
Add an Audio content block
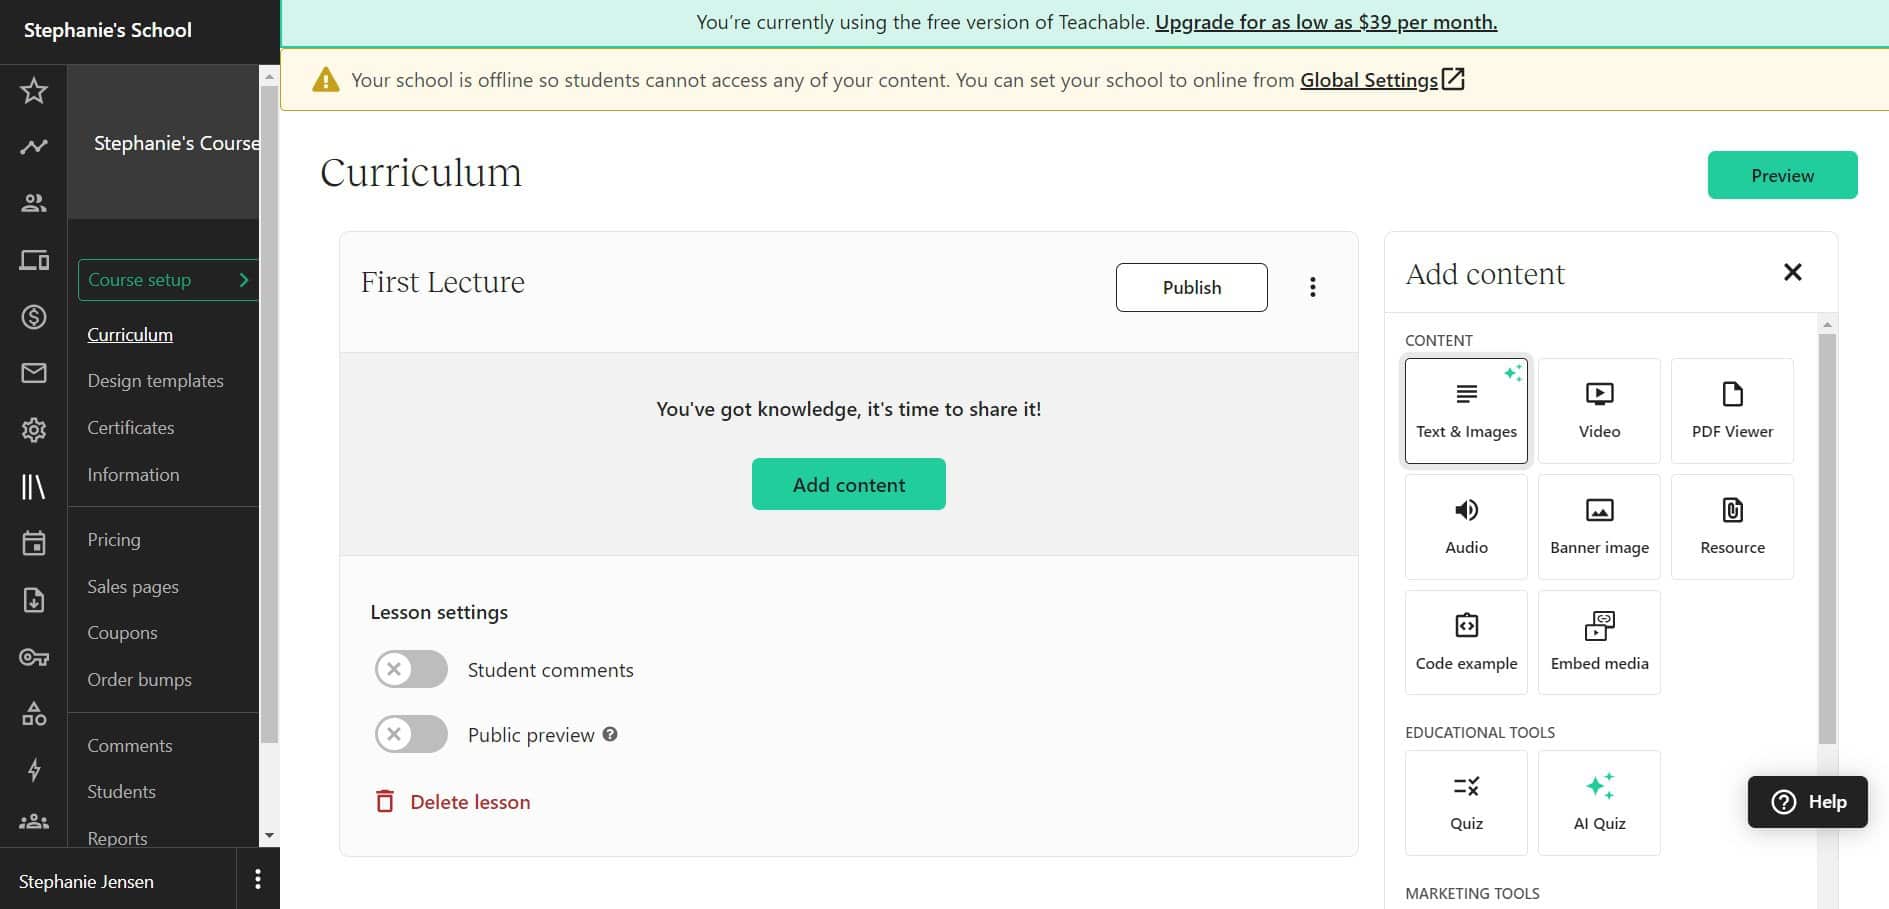pos(1466,527)
